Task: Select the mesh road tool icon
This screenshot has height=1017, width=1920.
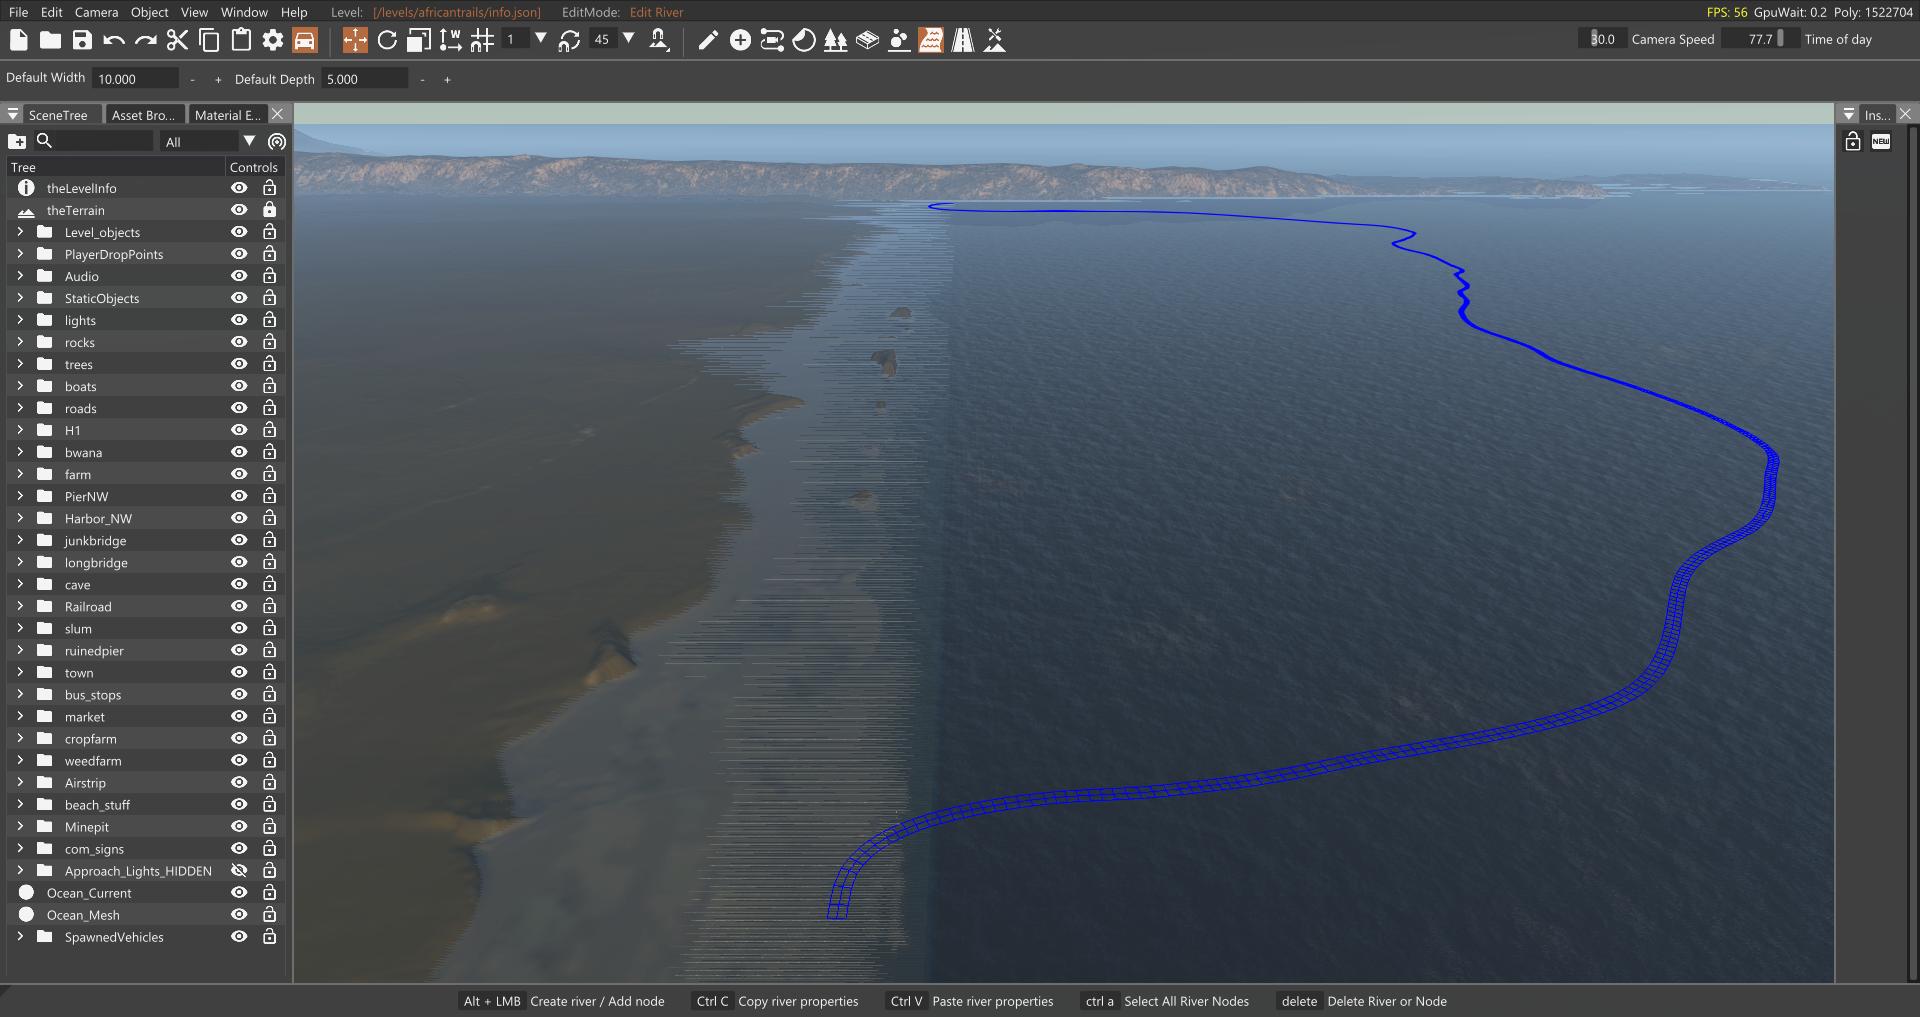Action: pyautogui.click(x=868, y=40)
